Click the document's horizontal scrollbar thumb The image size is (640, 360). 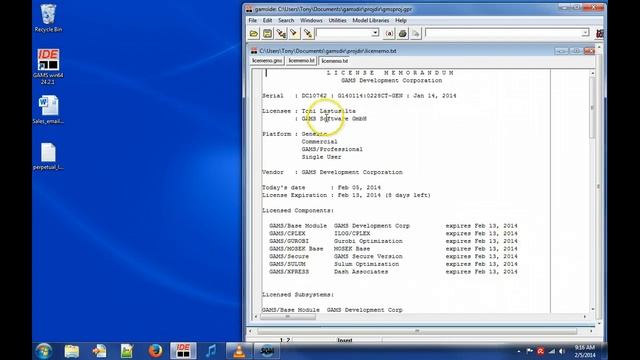(288, 317)
